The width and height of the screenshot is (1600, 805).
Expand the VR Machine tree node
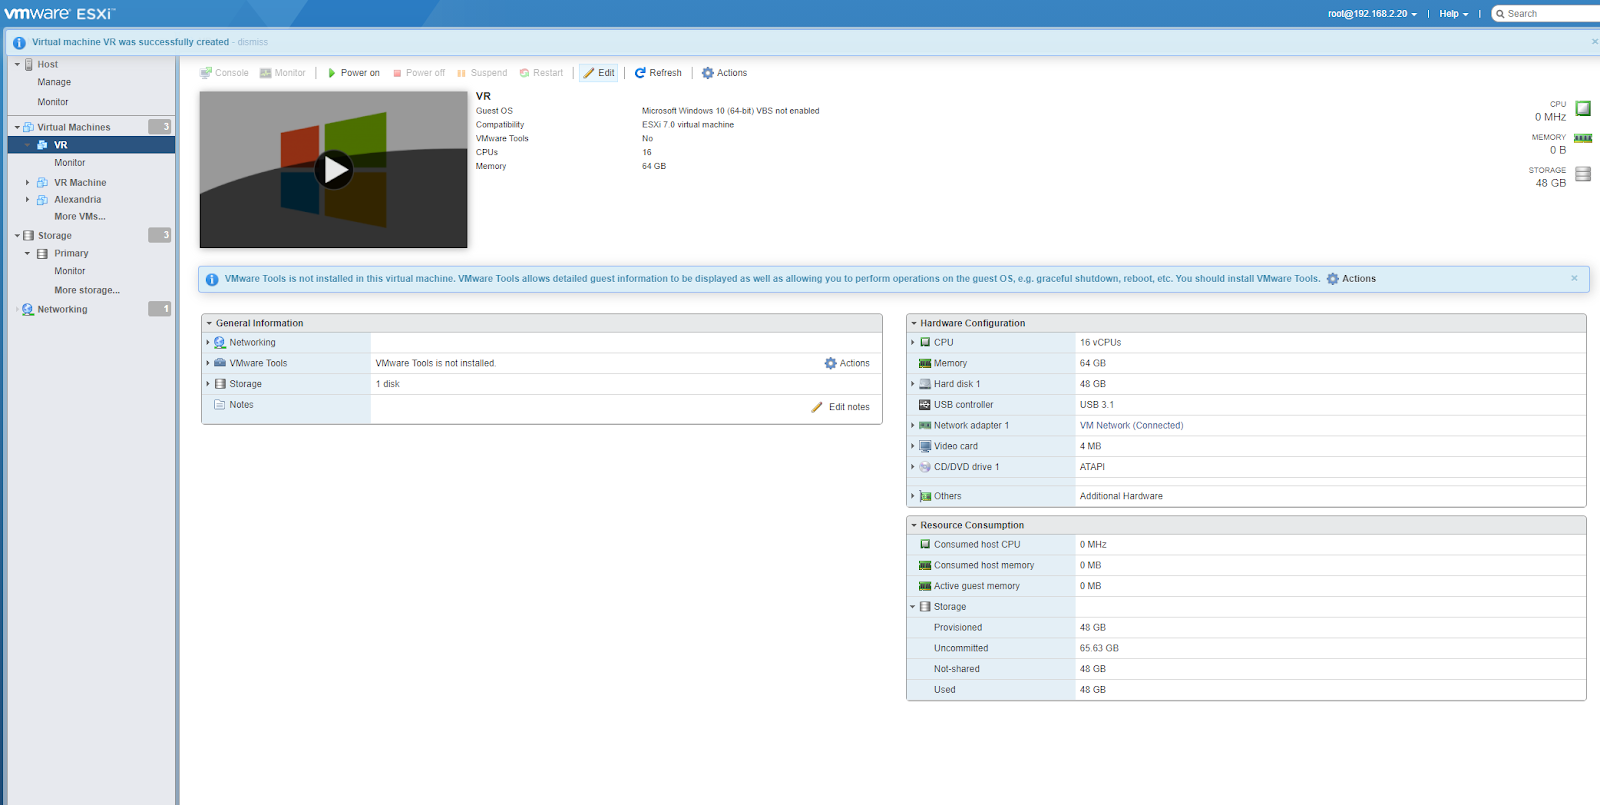[27, 183]
